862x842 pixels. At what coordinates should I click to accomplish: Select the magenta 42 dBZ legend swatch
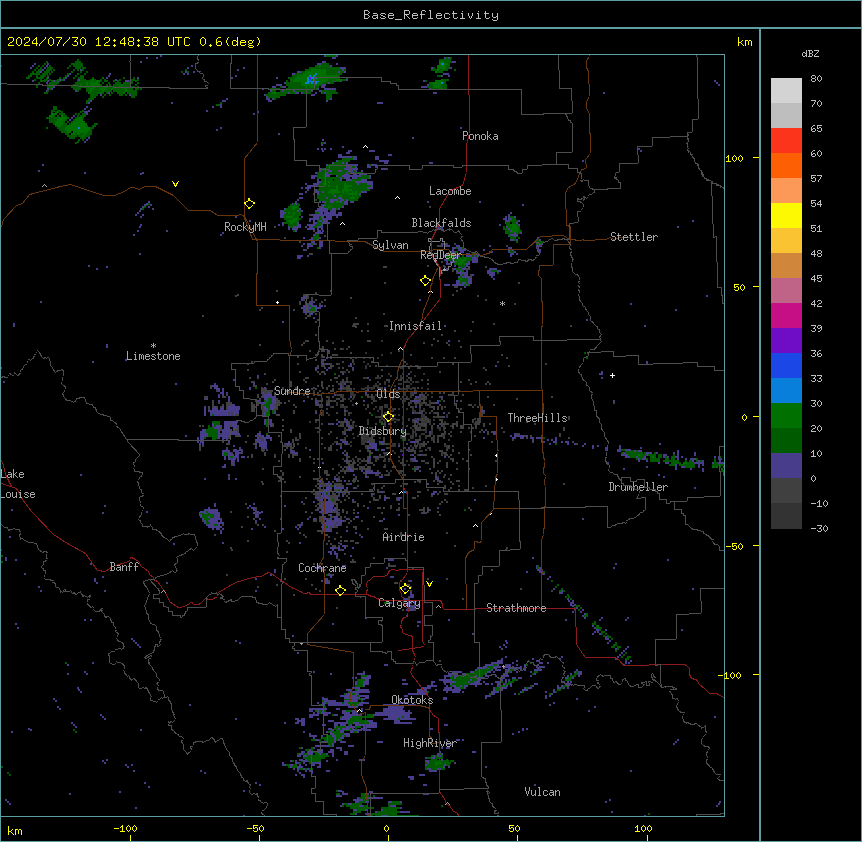(x=786, y=315)
